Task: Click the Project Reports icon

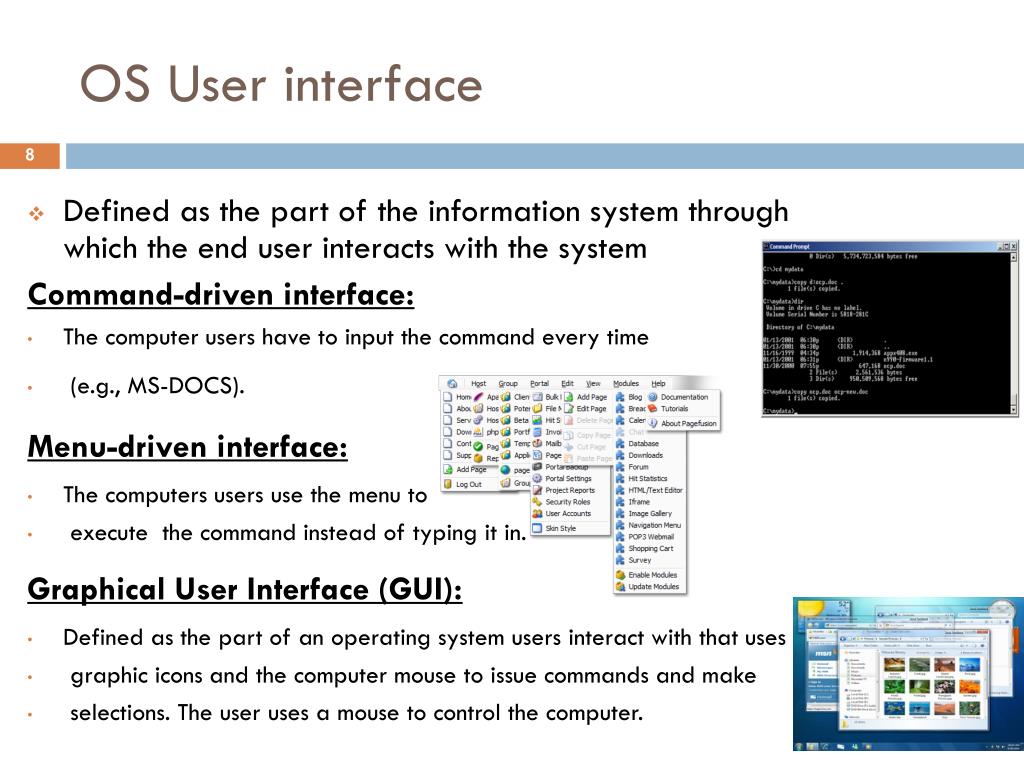Action: click(x=537, y=490)
